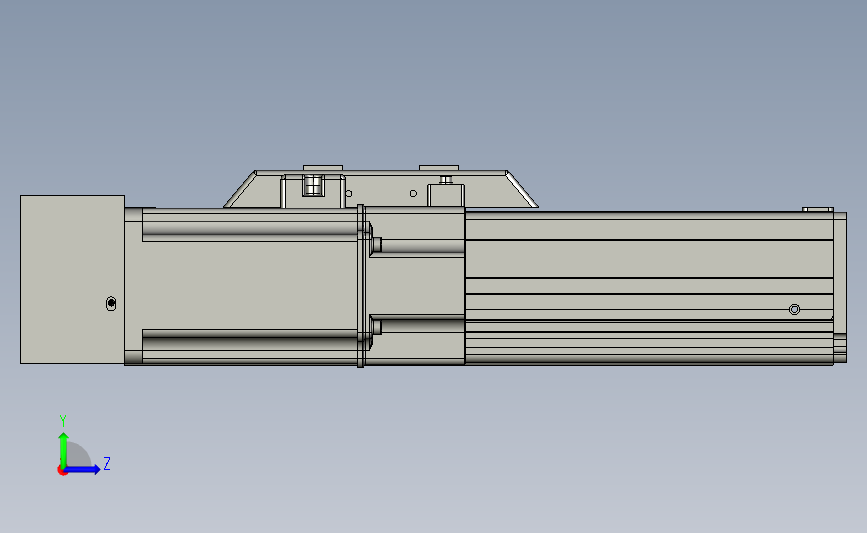Click the green Y axis arrow of the triad
Screen dimensions: 867x533
[x=63, y=449]
